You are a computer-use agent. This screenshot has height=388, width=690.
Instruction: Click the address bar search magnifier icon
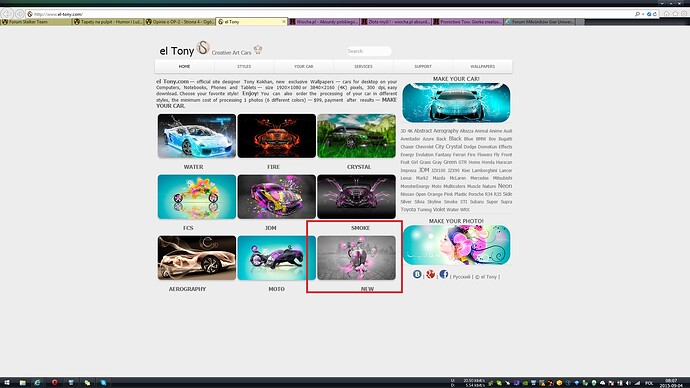pyautogui.click(x=637, y=14)
